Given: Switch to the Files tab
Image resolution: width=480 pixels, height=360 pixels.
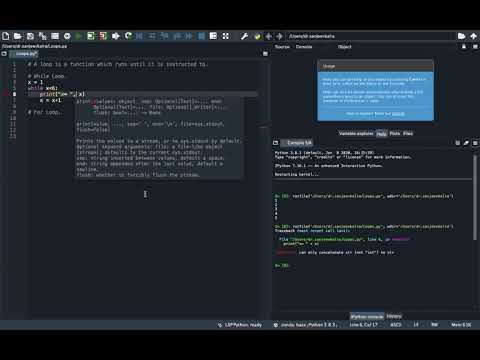Looking at the screenshot, I should coord(408,133).
